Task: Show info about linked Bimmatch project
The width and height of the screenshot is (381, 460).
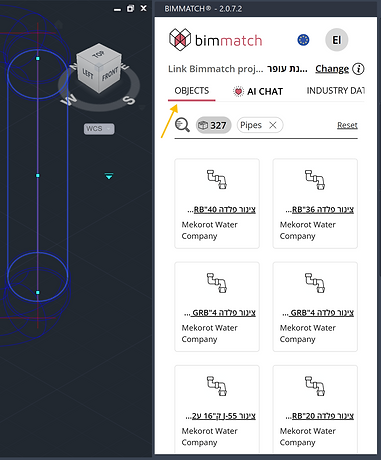Action: [x=358, y=69]
